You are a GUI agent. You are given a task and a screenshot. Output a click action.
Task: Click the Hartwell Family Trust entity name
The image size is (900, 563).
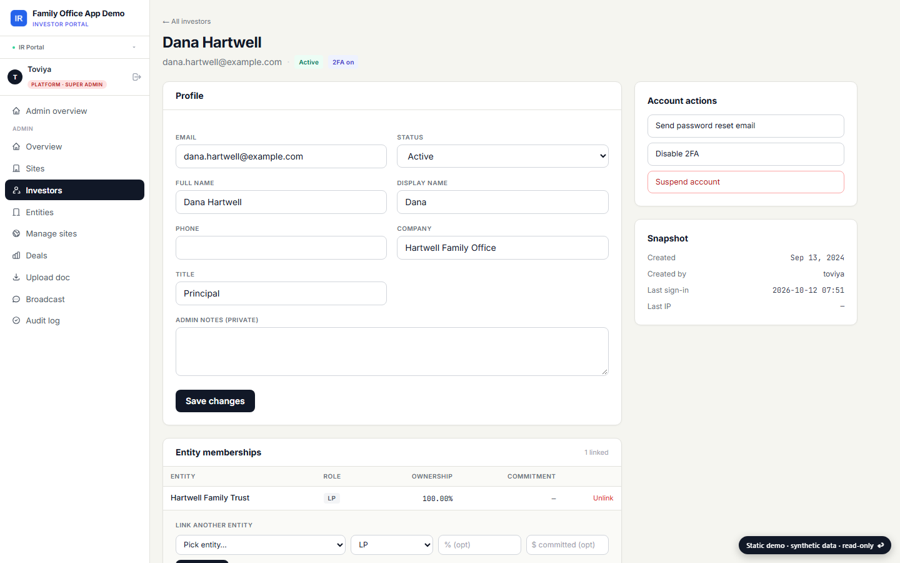(x=210, y=498)
